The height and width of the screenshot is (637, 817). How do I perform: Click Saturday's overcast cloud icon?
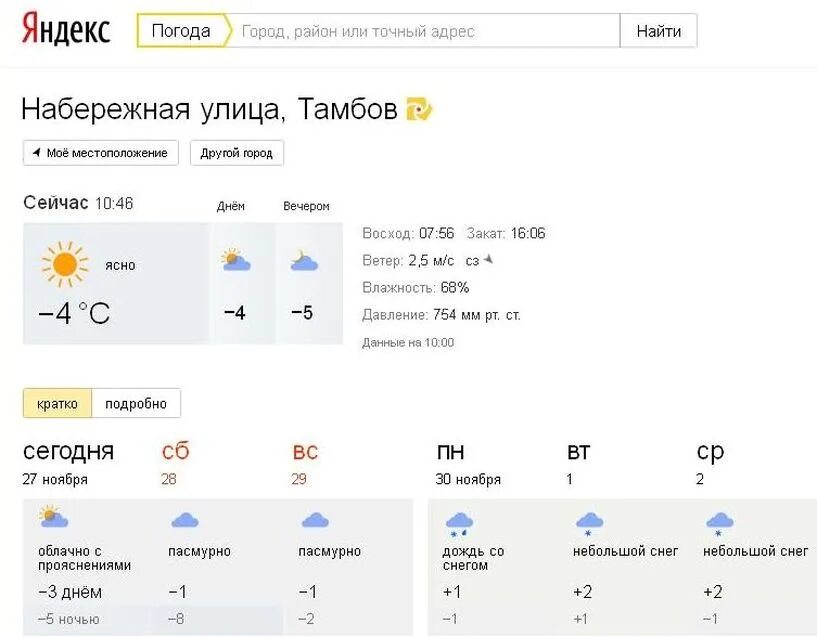[184, 520]
